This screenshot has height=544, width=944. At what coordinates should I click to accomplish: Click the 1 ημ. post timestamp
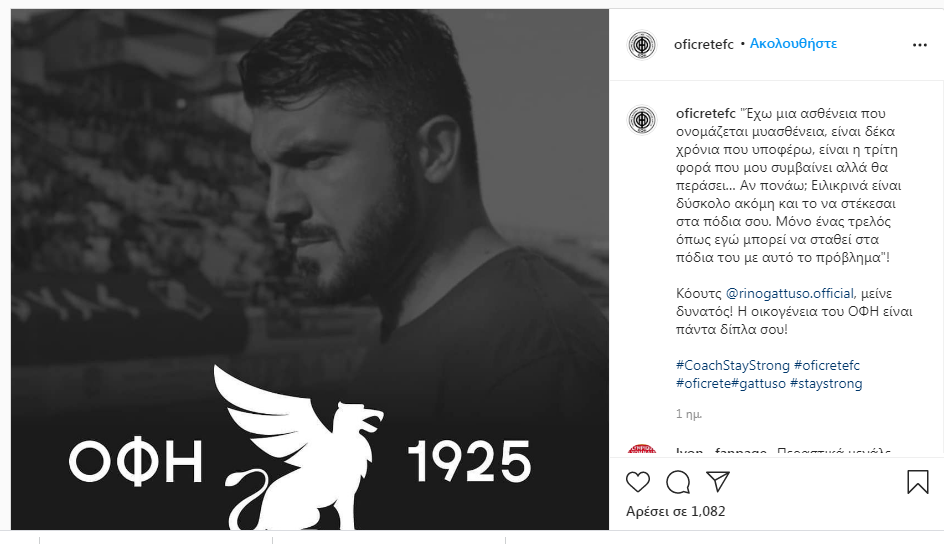click(x=689, y=414)
